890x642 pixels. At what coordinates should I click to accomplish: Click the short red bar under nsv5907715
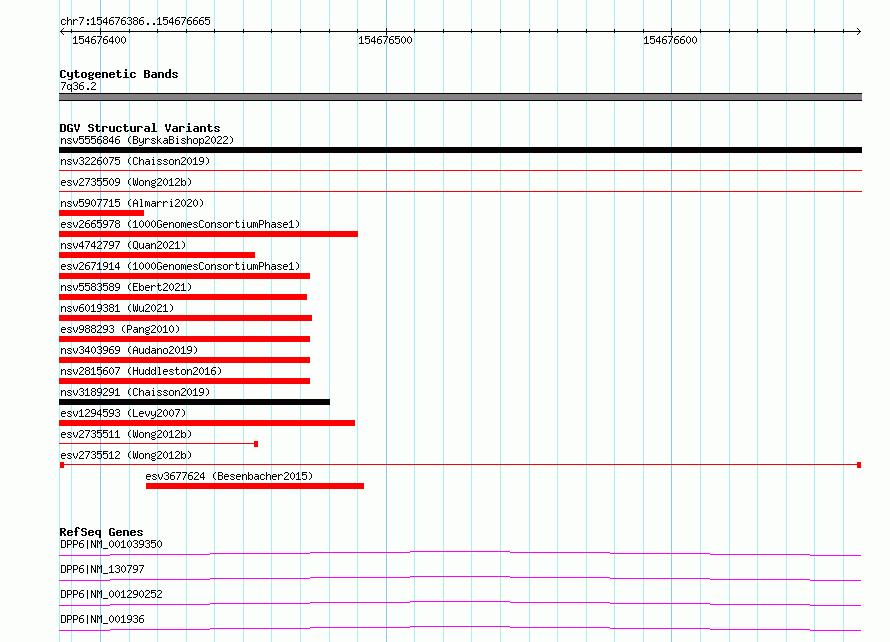[x=102, y=213]
